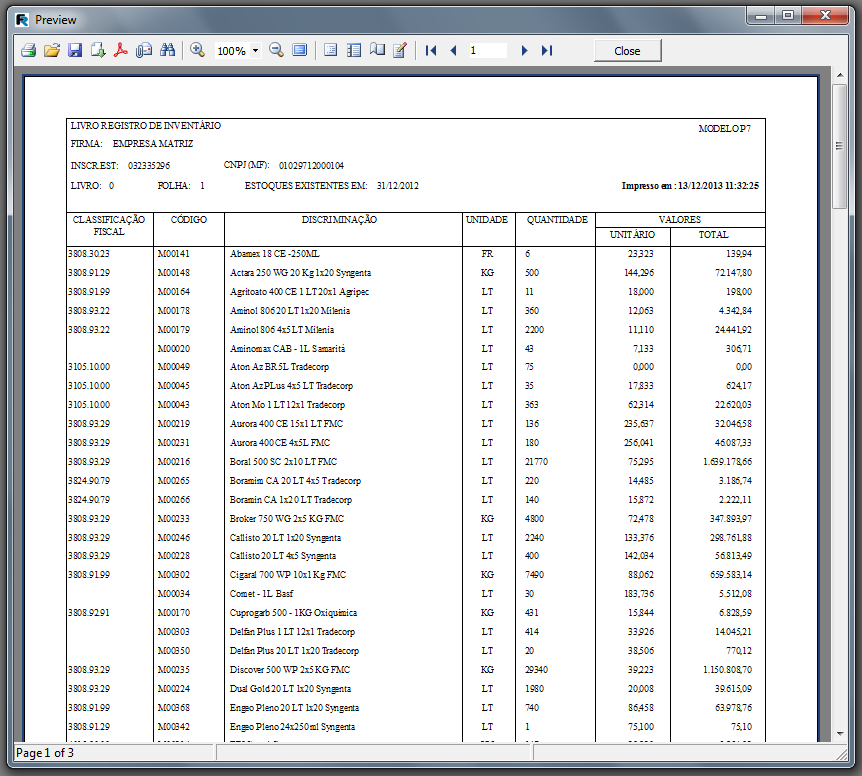This screenshot has height=776, width=862.
Task: Click the vertical scrollbar down arrow
Action: pos(839,734)
